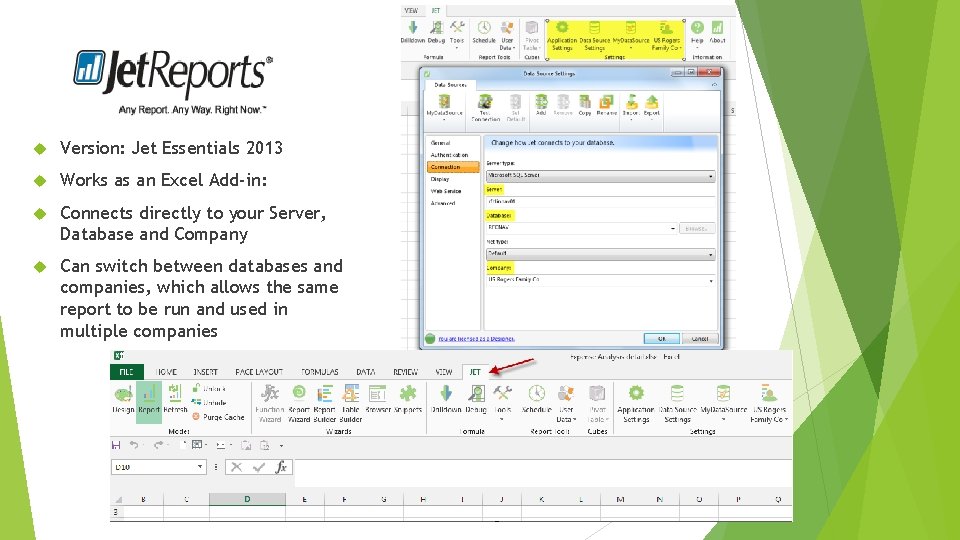Open the User Data dropdown in the large ribbon
The image size is (960, 540).
click(x=566, y=404)
